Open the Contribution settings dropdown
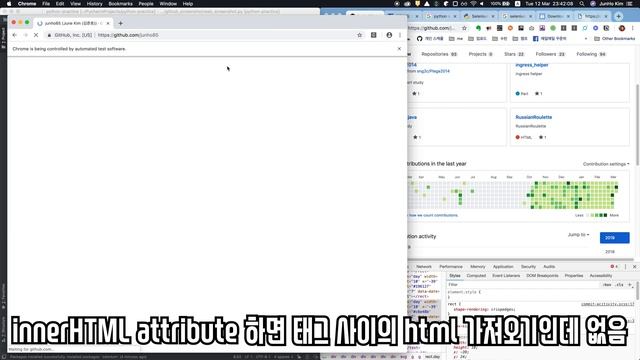 [x=606, y=164]
